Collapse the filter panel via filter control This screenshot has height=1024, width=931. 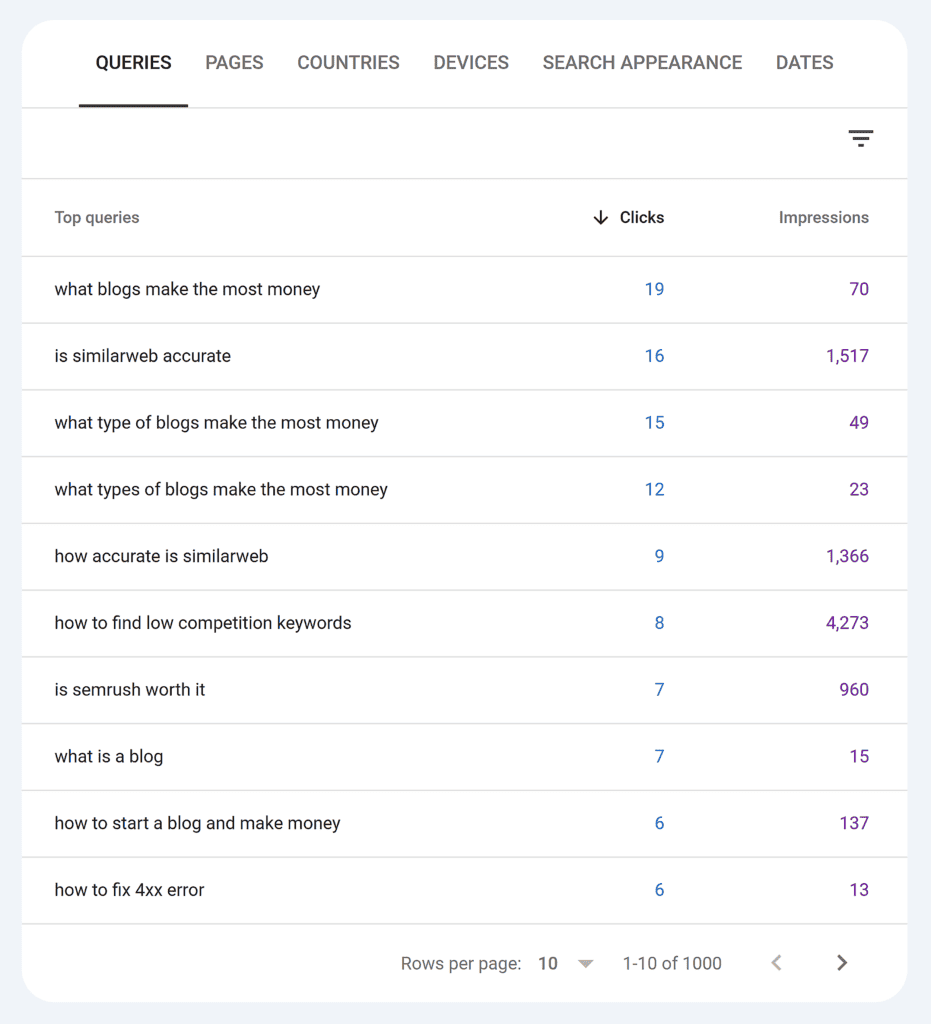[x=860, y=137]
